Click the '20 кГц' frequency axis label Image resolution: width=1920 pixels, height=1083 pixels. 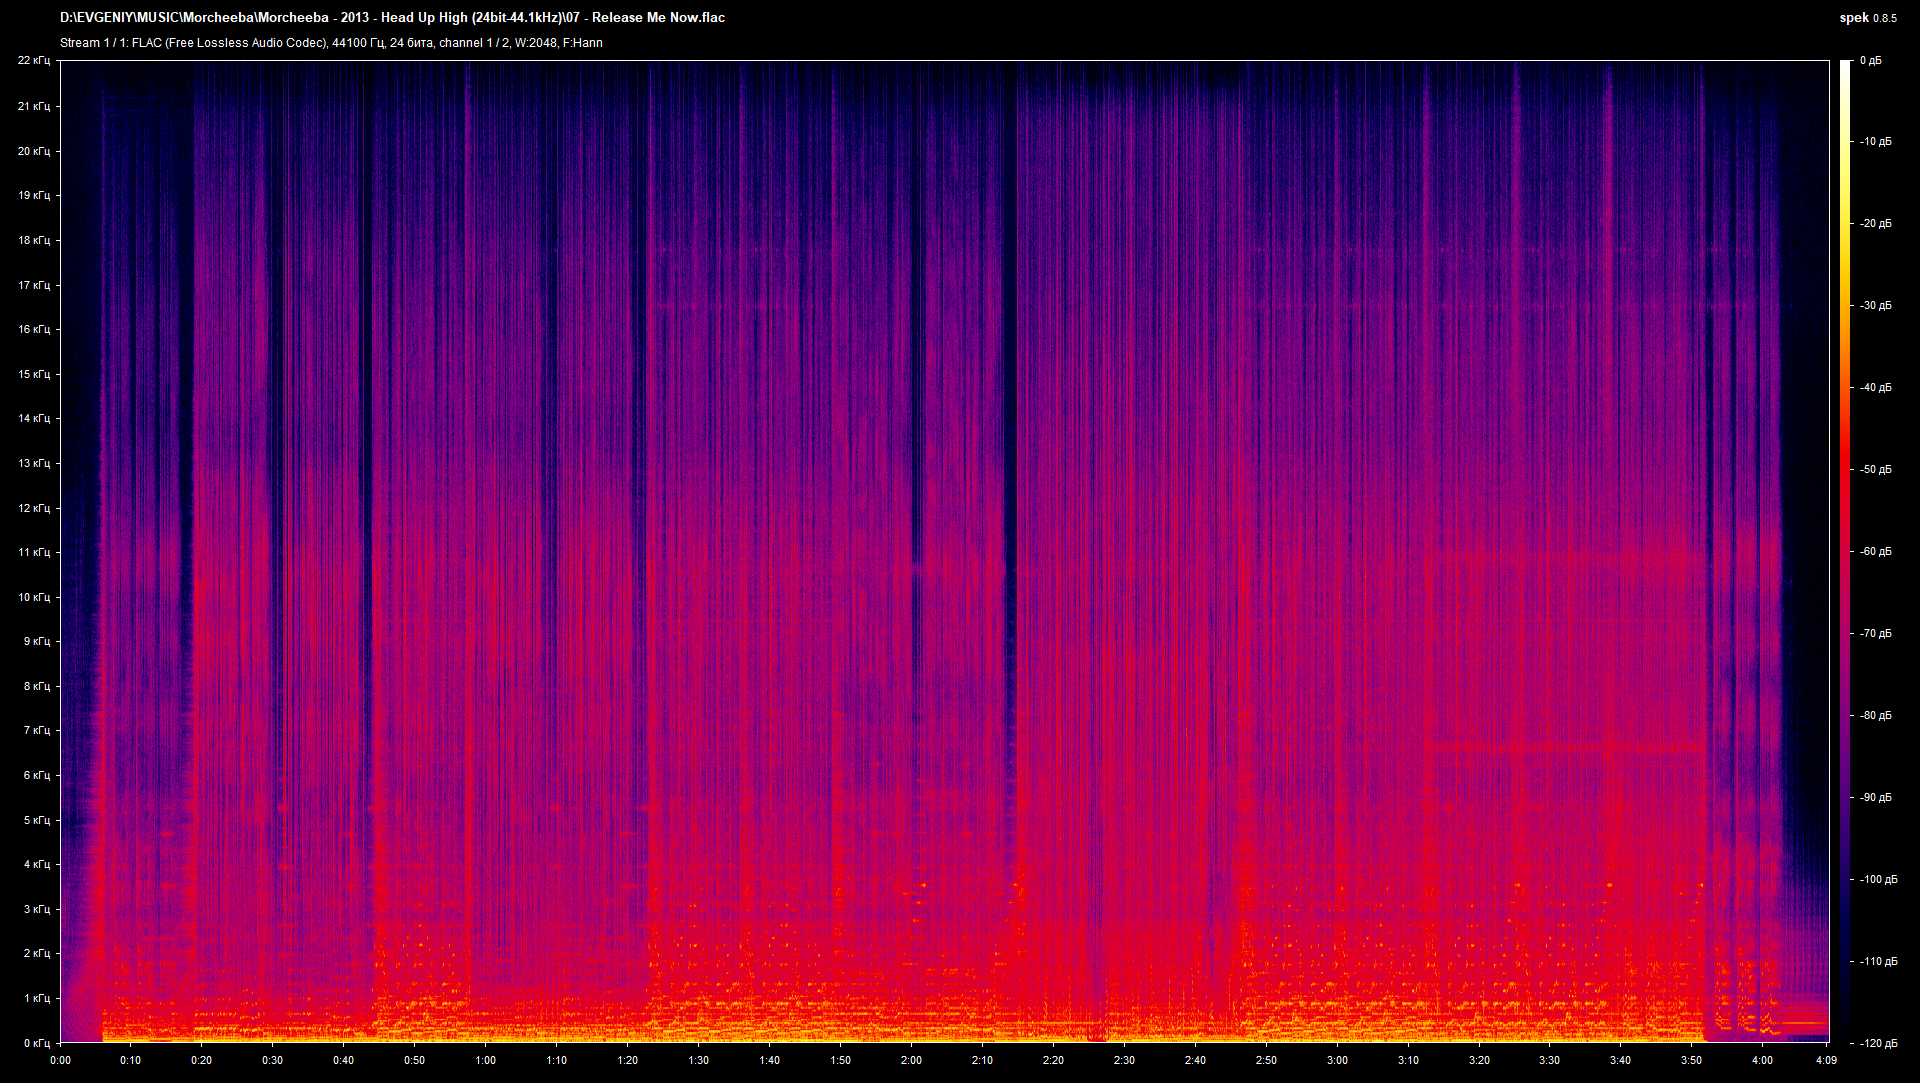pyautogui.click(x=34, y=151)
